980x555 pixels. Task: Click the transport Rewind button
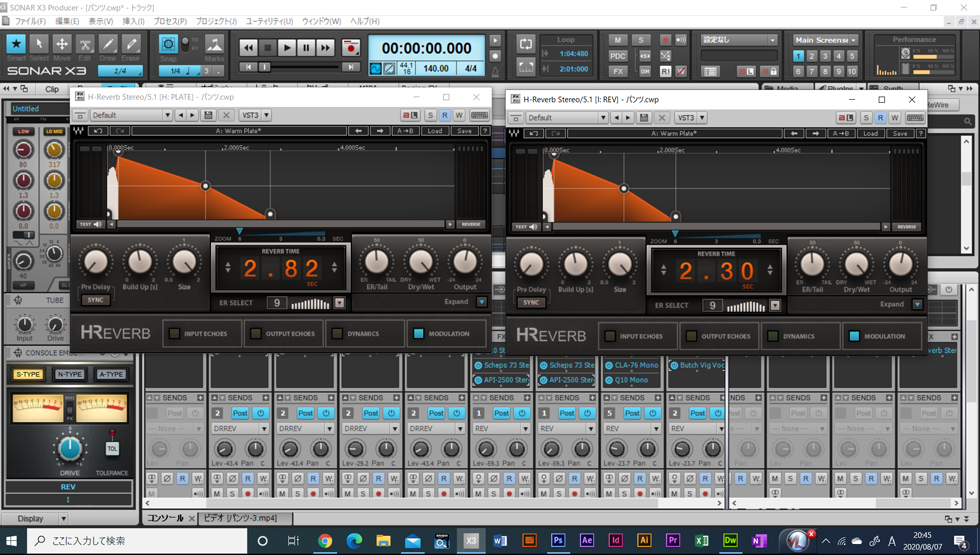tap(248, 48)
